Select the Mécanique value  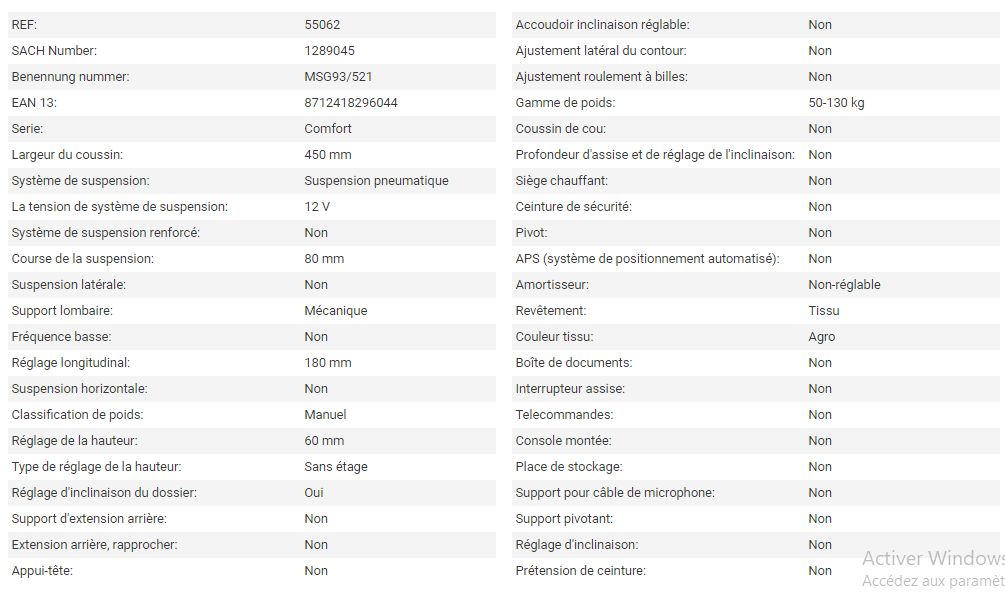(x=336, y=311)
